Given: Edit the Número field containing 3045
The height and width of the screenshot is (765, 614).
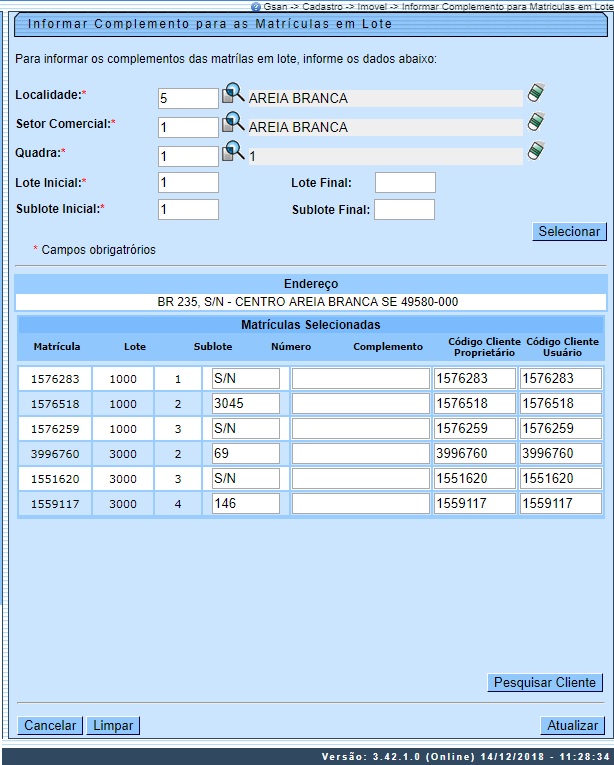Looking at the screenshot, I should (x=246, y=403).
